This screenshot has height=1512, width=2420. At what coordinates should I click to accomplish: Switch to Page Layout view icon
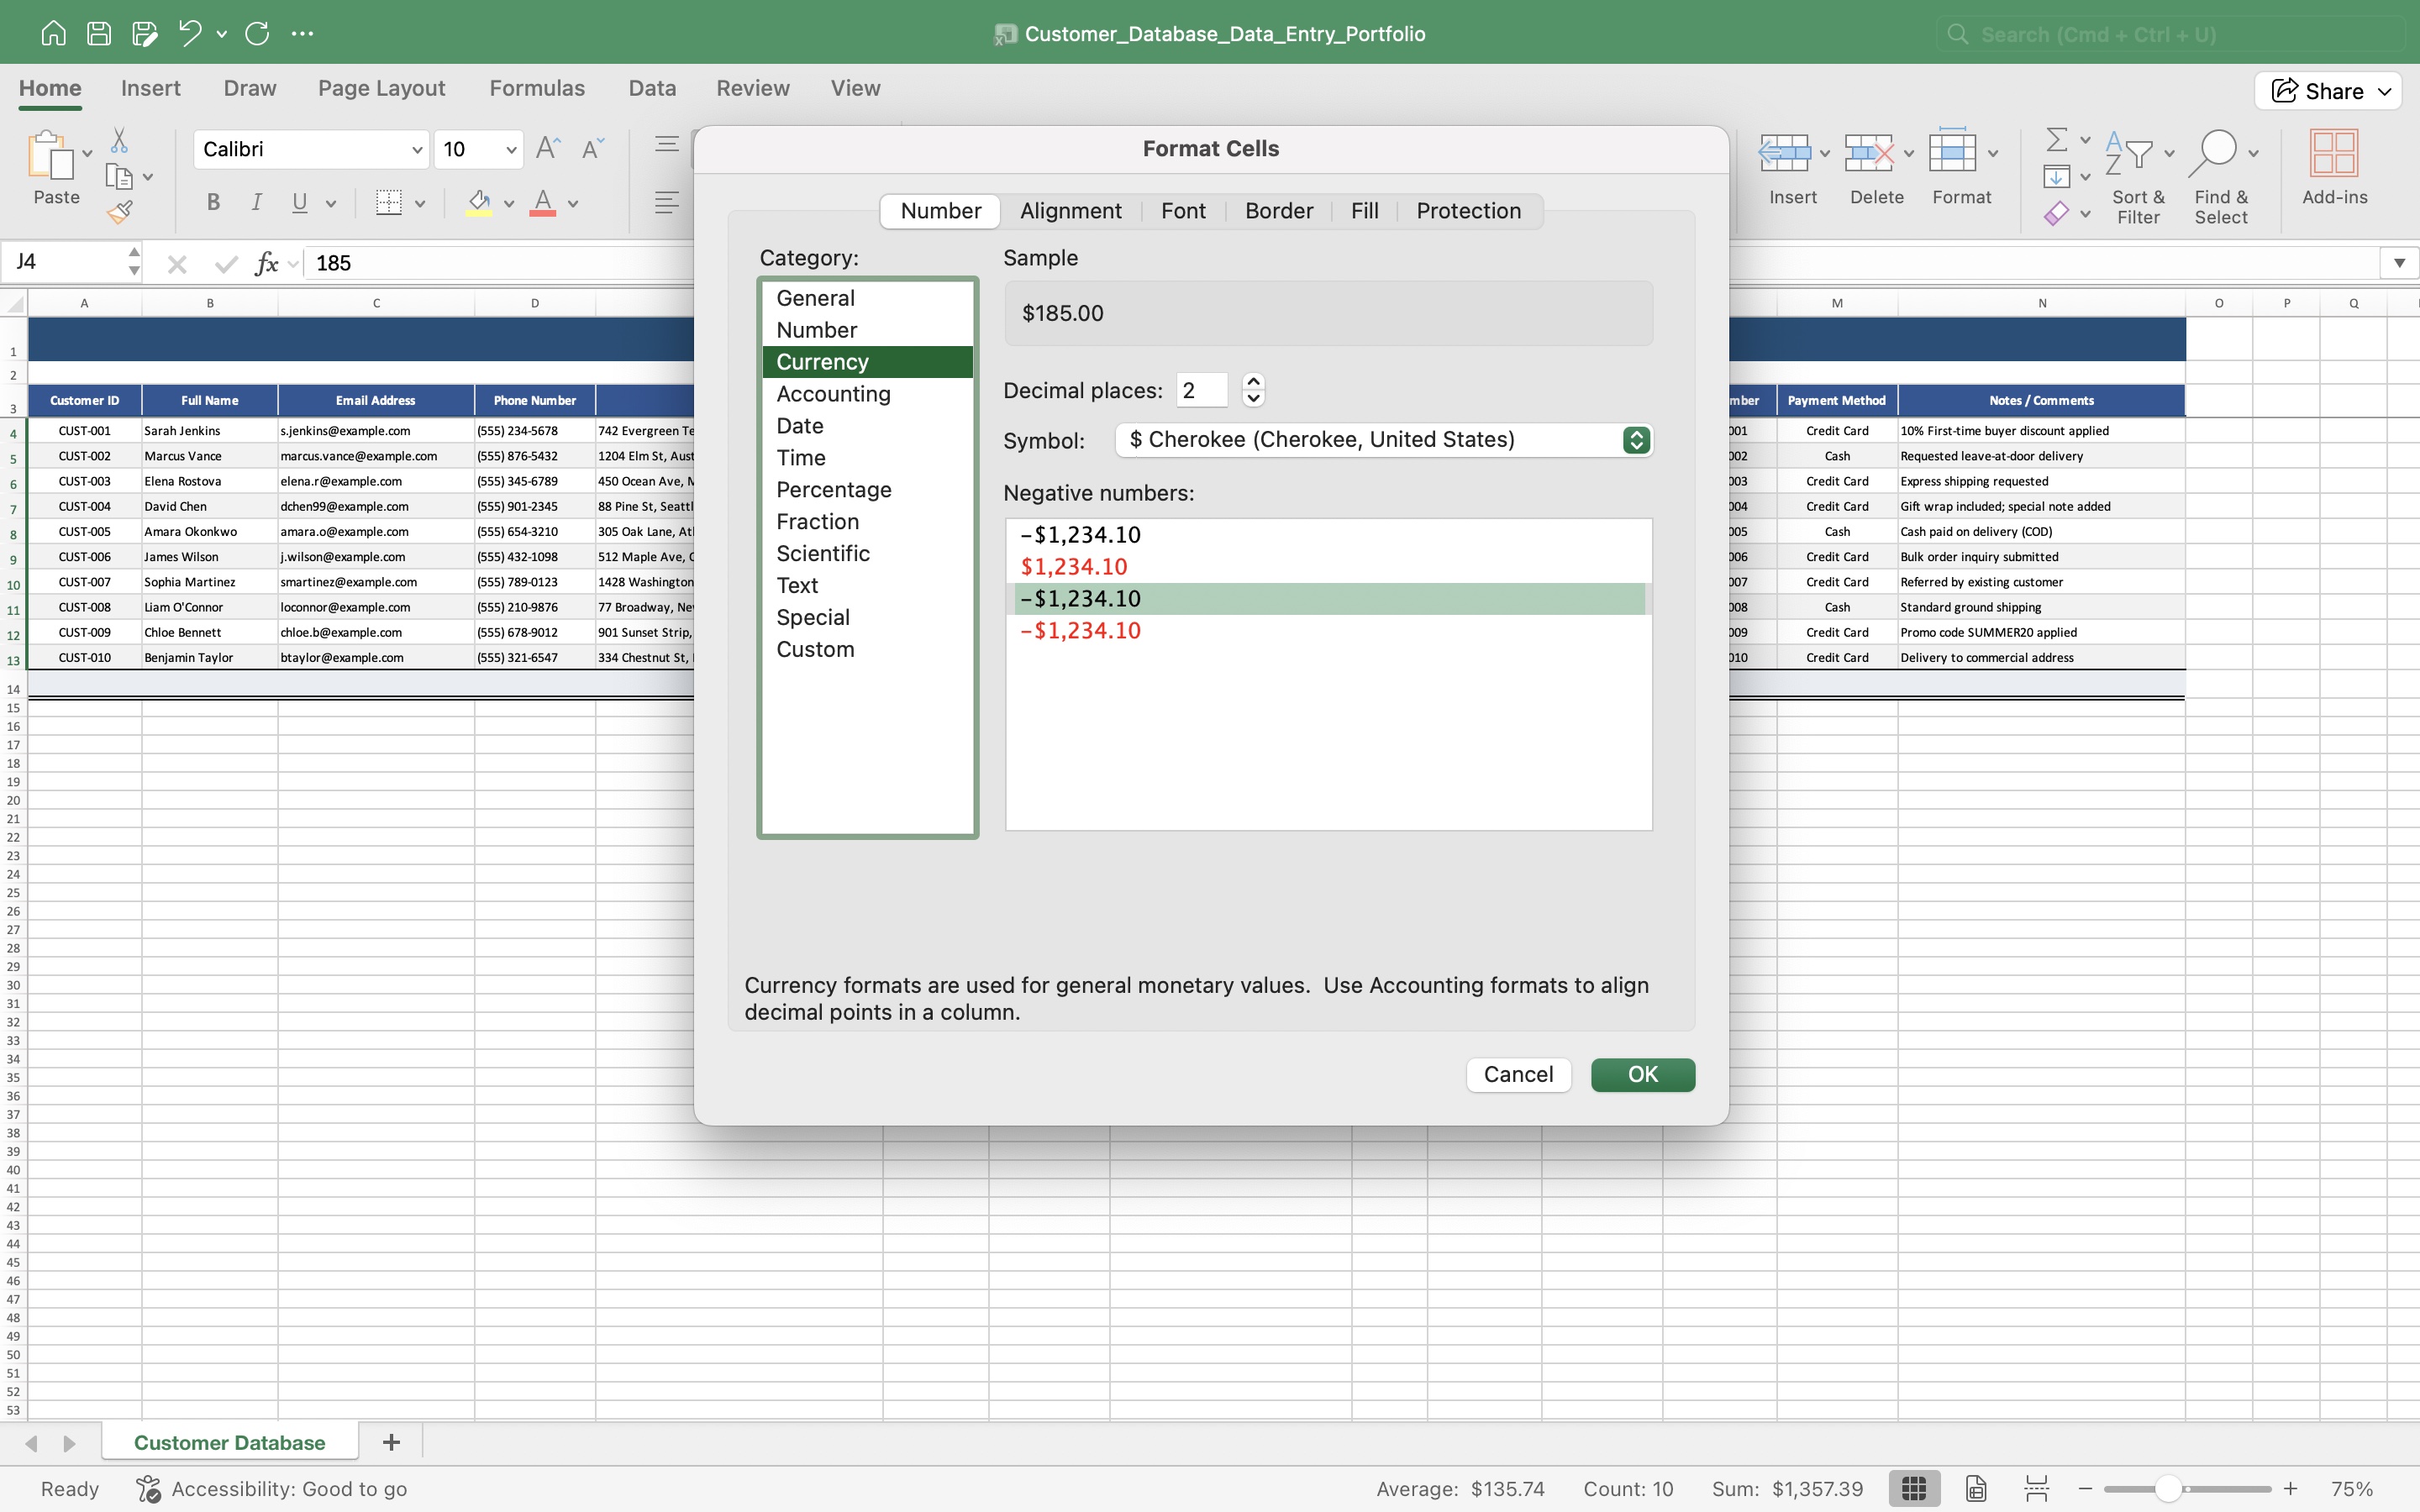pos(1976,1488)
